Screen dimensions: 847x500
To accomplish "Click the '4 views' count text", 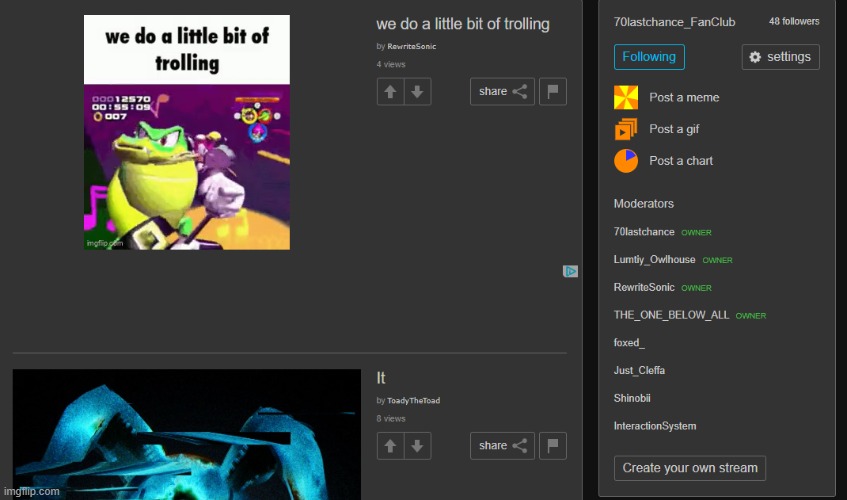I will (391, 64).
